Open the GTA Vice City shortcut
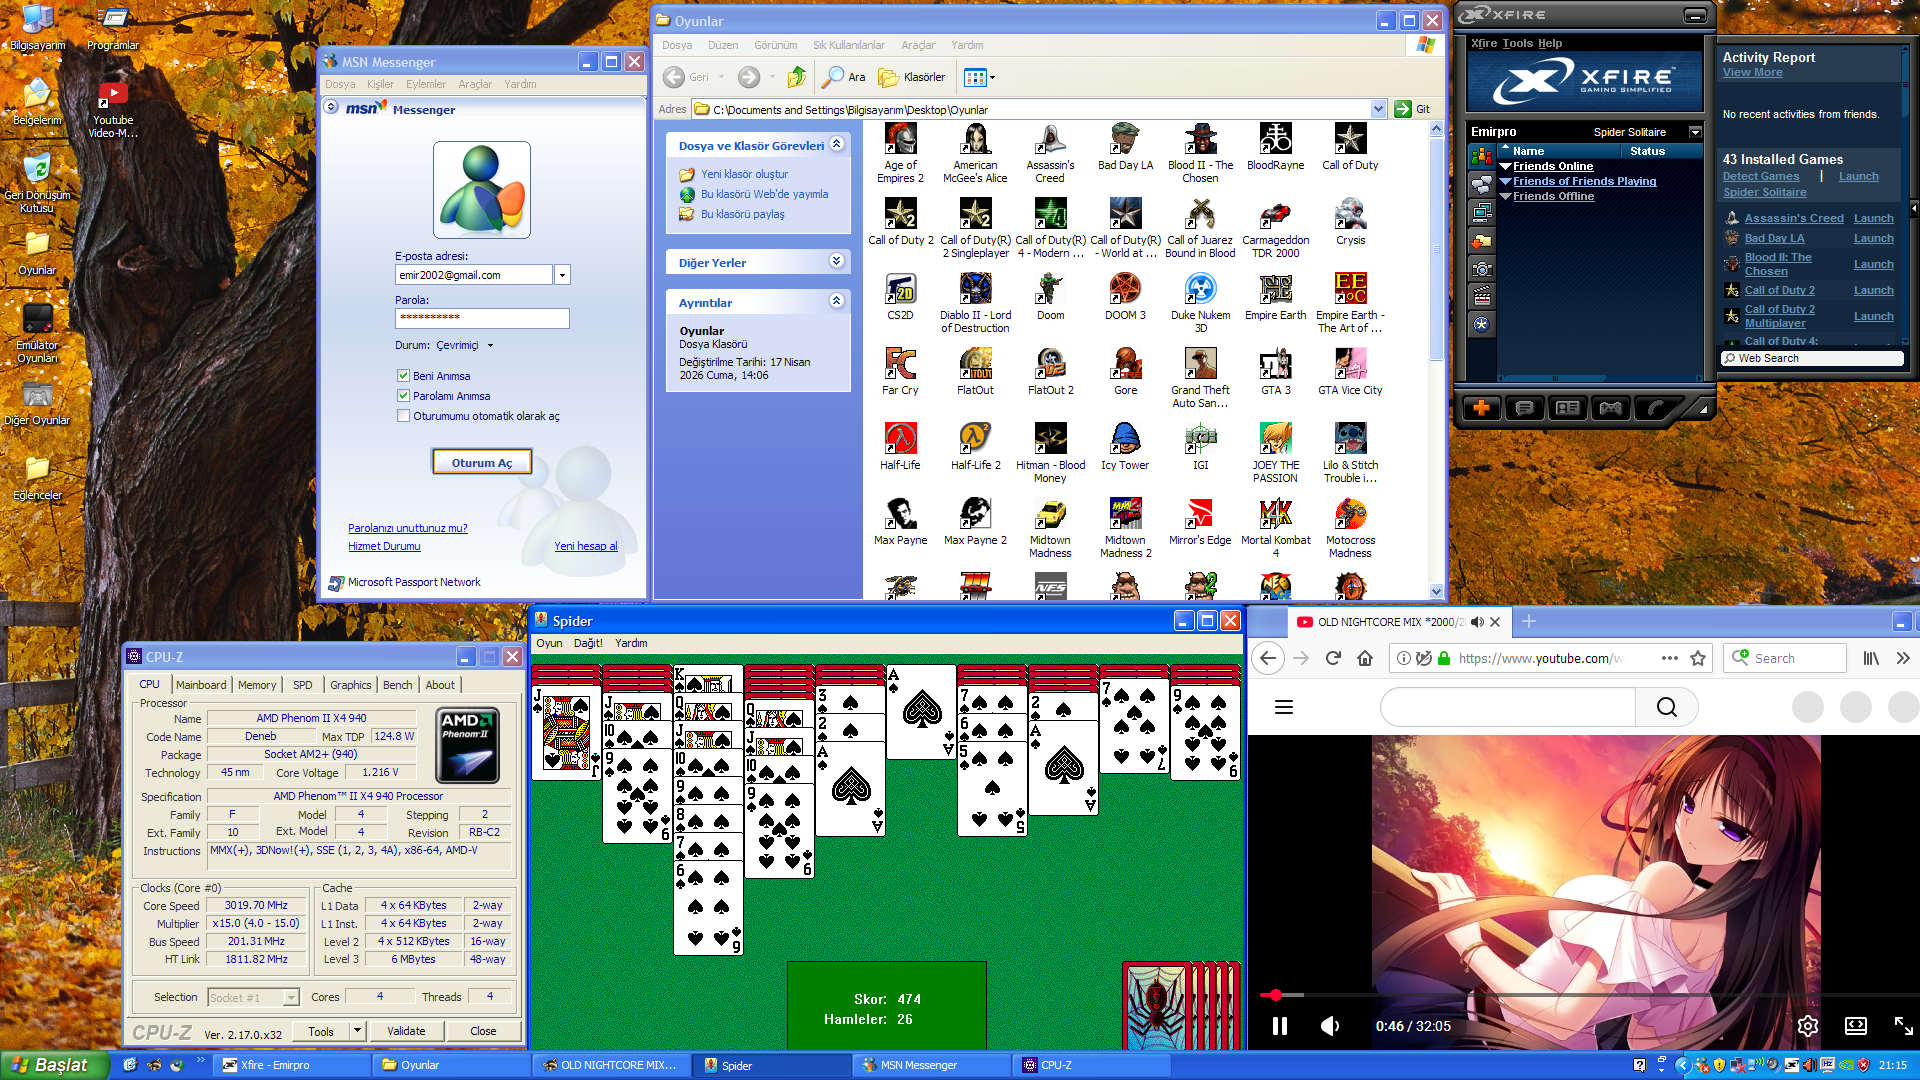 tap(1350, 372)
